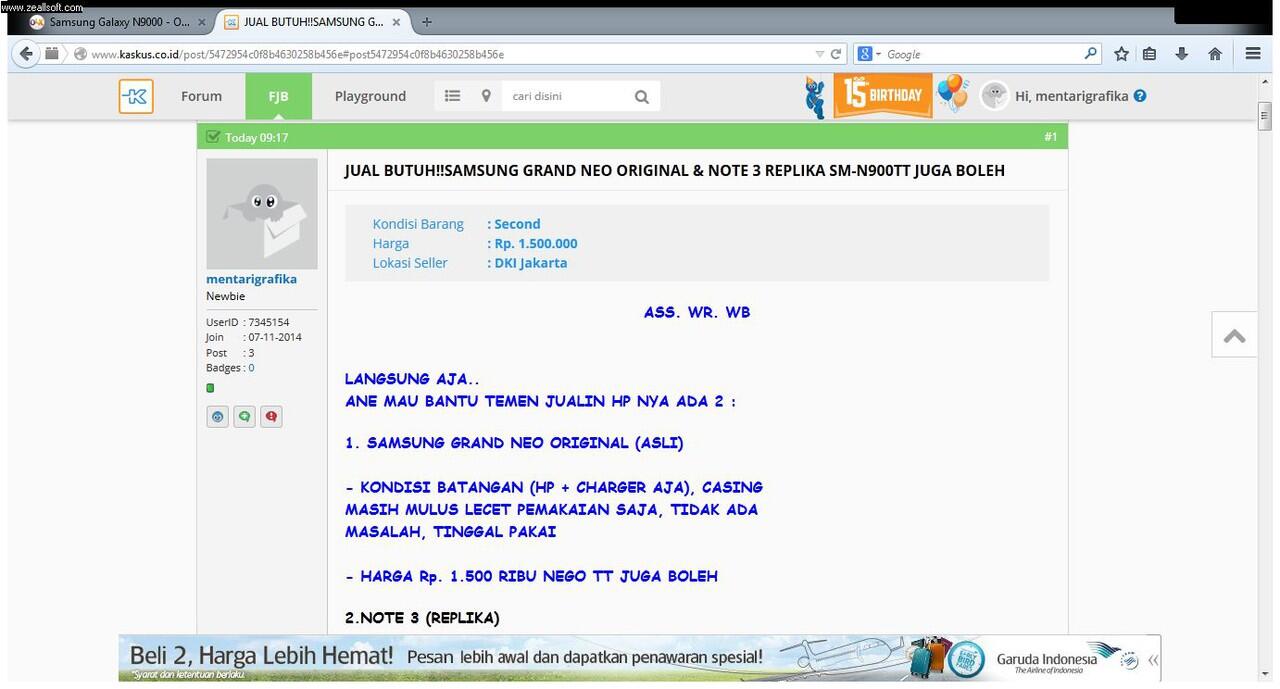This screenshot has height=689, width=1280.
Task: Tick the checkbox beside Today 09:17
Action: (212, 137)
